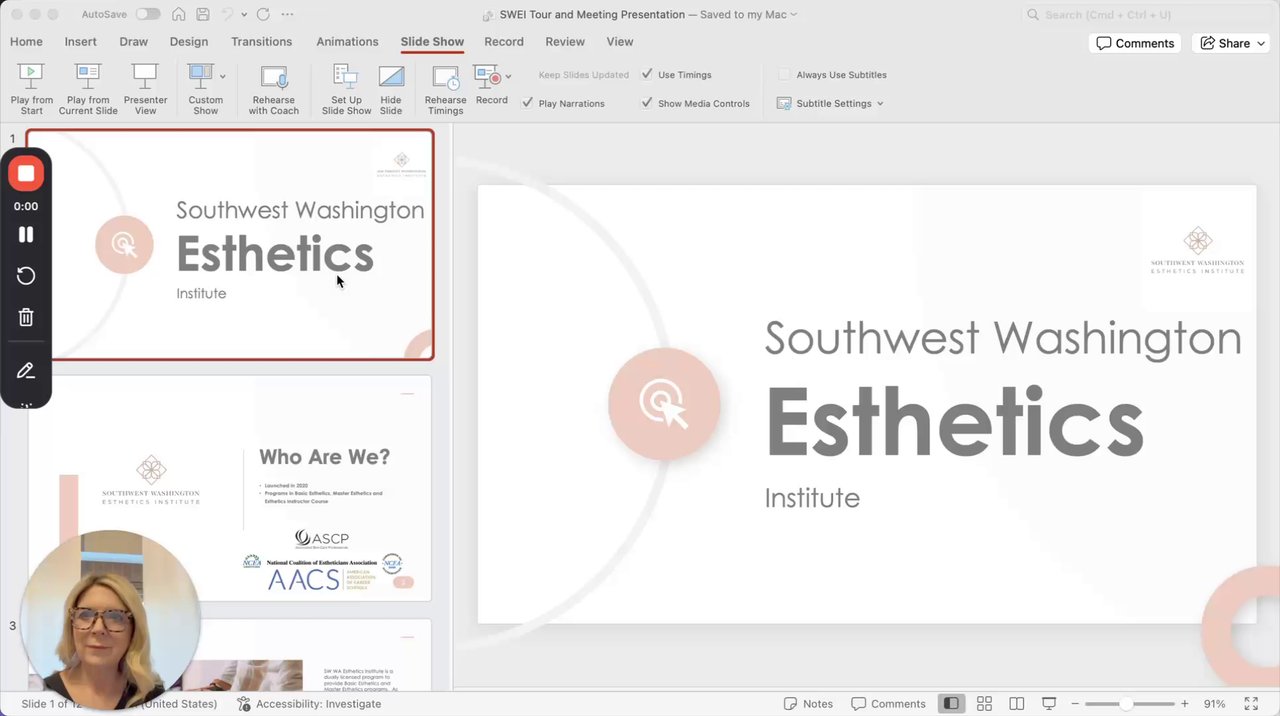Pause the screen recording
The width and height of the screenshot is (1280, 716).
[x=26, y=234]
